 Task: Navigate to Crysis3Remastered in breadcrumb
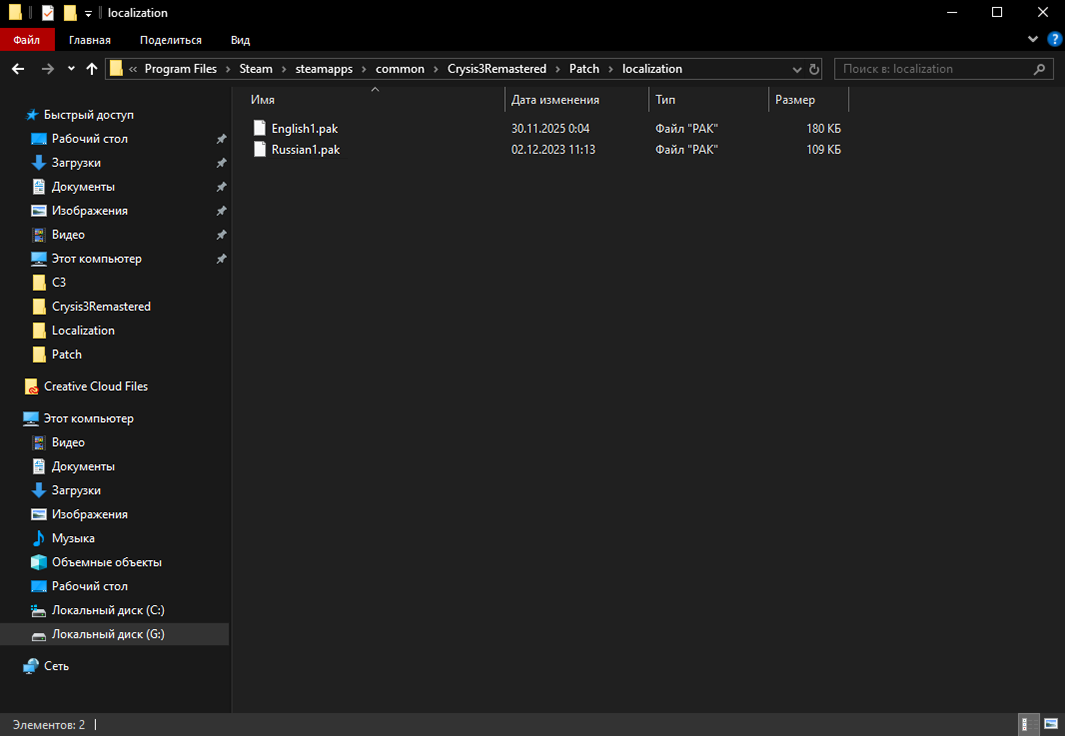tap(497, 69)
